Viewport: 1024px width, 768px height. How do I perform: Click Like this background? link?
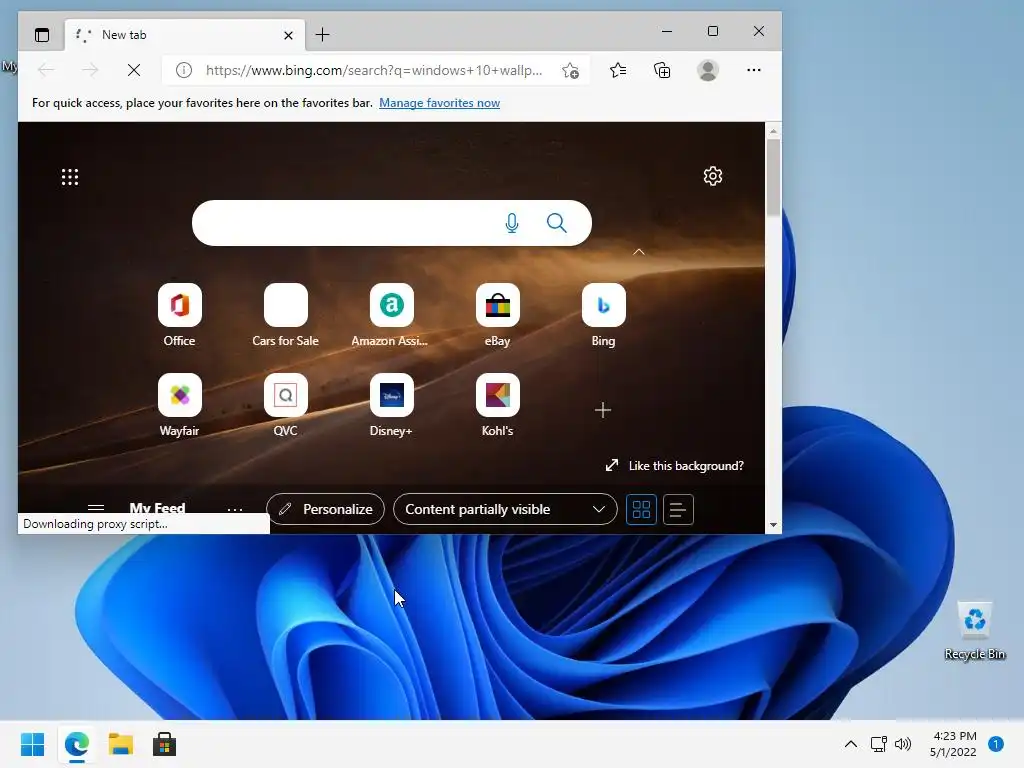click(675, 466)
